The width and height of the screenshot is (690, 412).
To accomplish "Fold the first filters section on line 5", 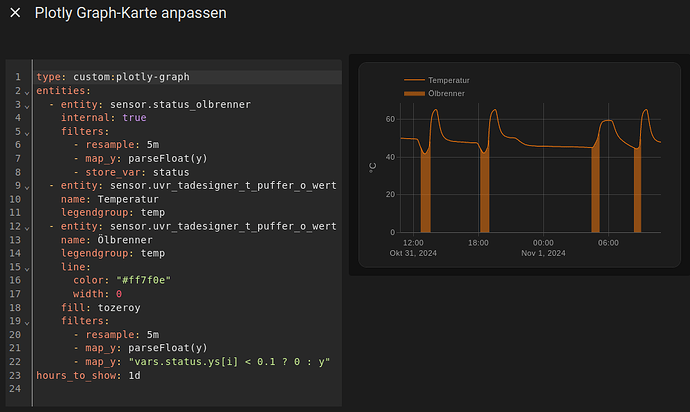I will [x=27, y=131].
